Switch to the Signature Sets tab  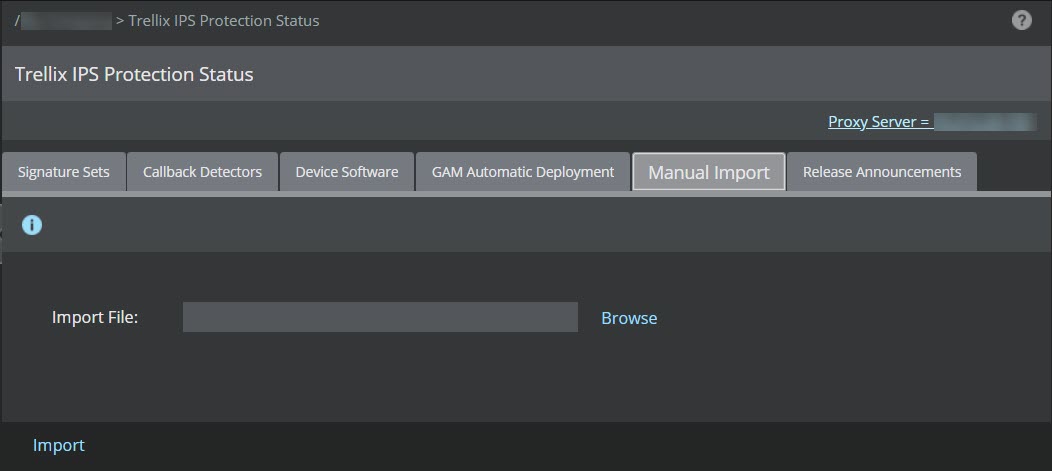coord(64,172)
